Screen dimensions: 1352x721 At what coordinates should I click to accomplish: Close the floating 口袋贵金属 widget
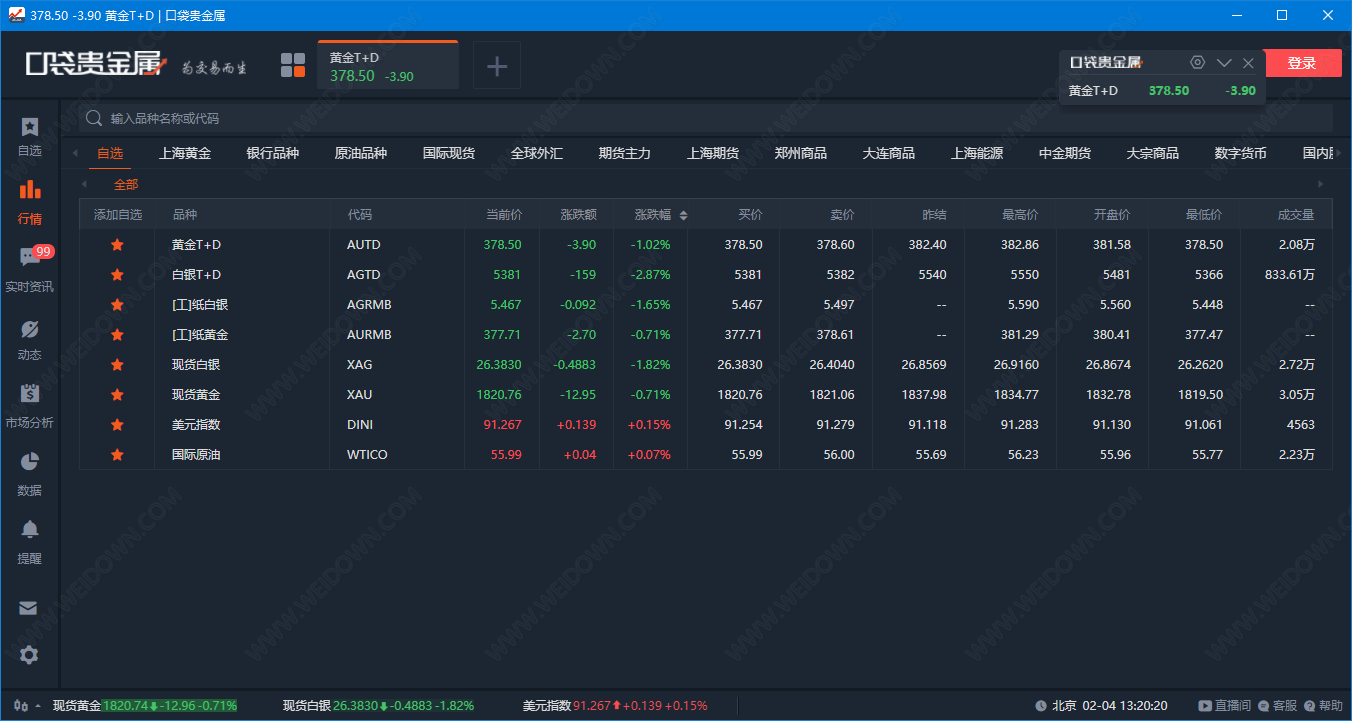click(x=1248, y=63)
